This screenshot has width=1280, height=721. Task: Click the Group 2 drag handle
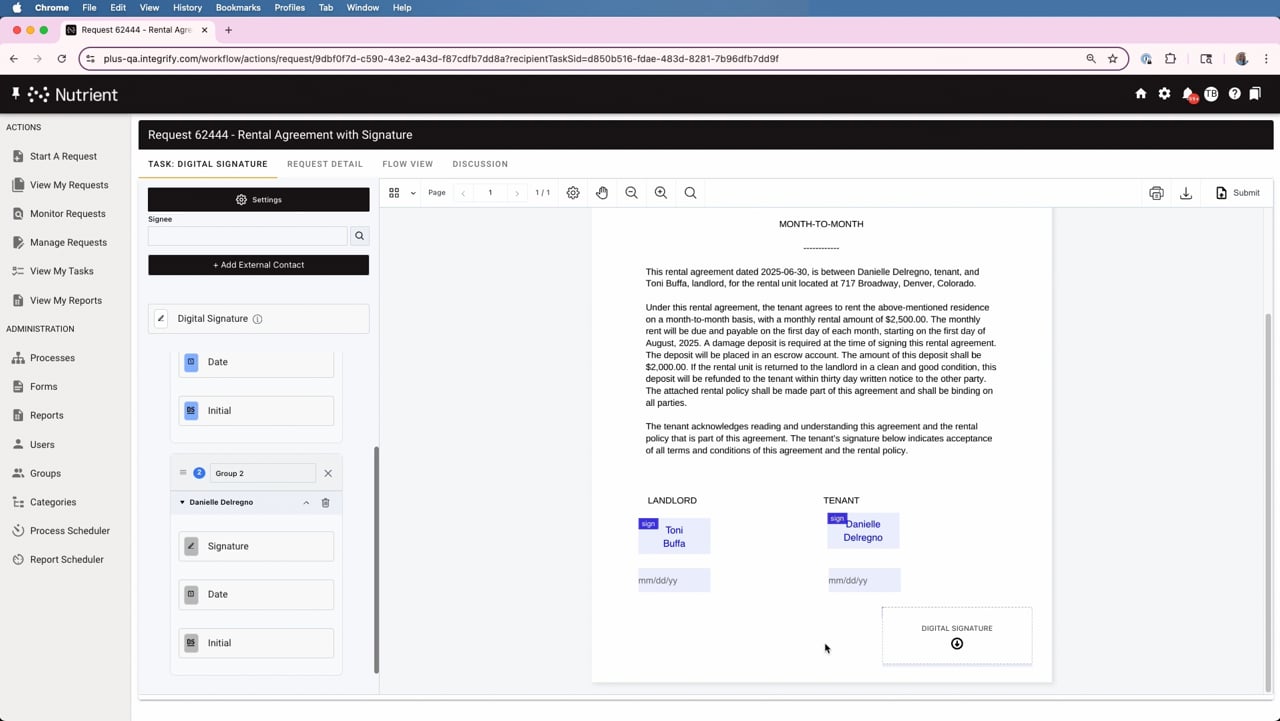click(x=183, y=473)
